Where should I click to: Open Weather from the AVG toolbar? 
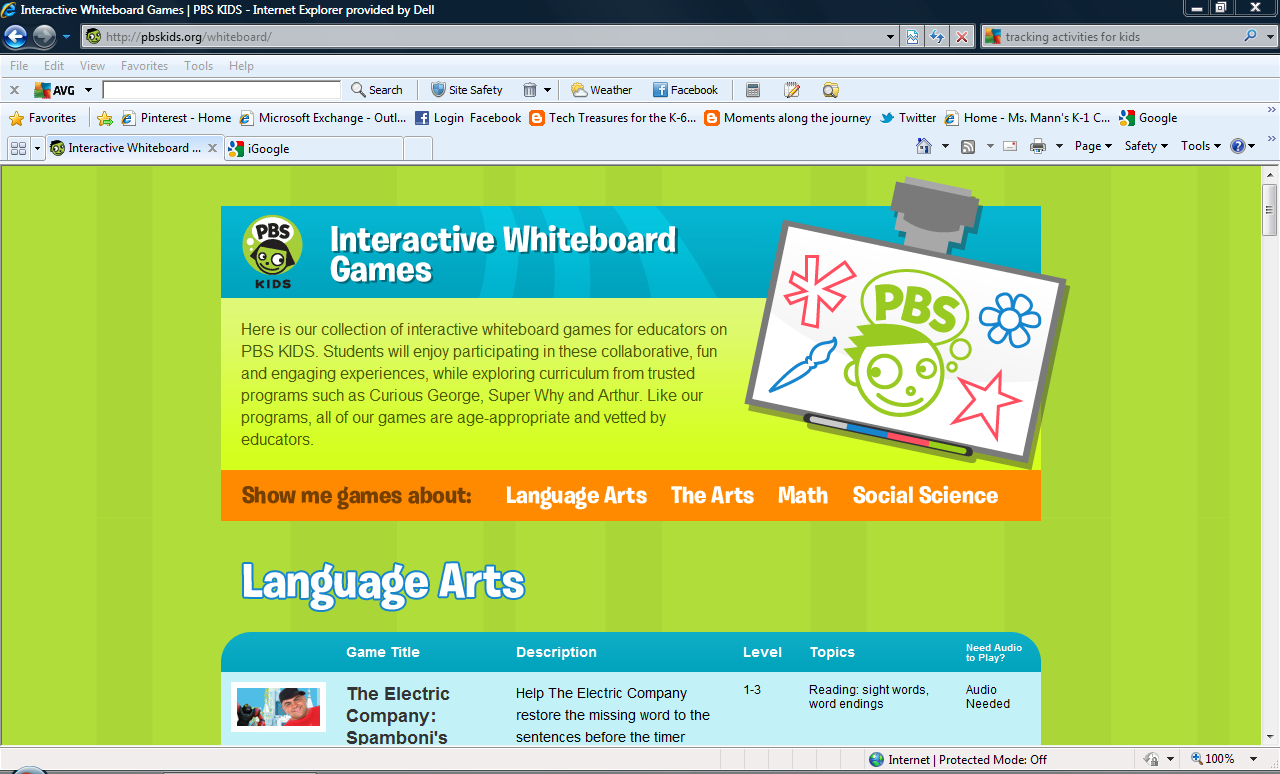point(601,89)
